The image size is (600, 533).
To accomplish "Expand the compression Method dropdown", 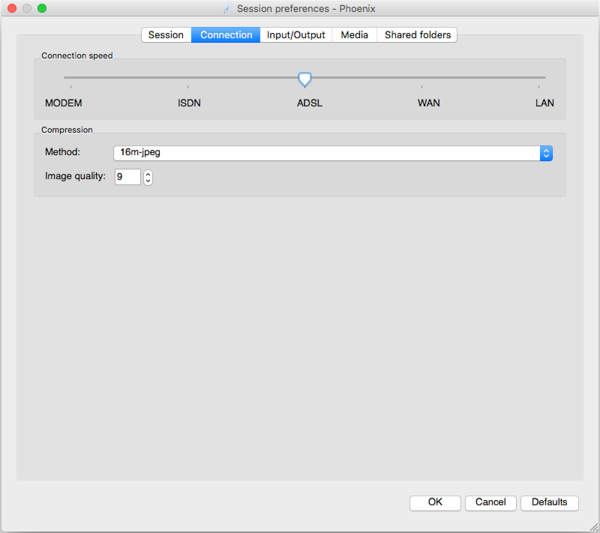I will 546,153.
